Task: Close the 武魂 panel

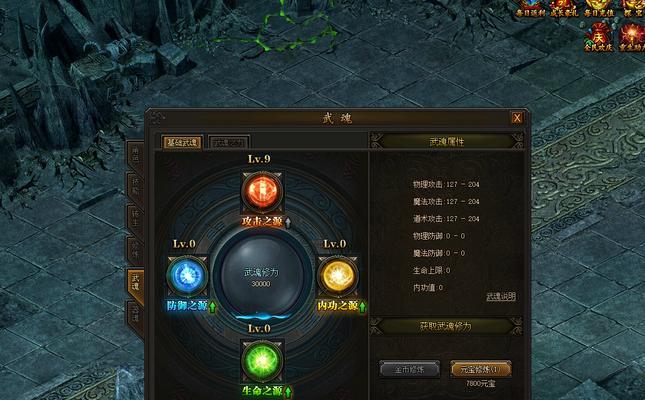Action: pos(517,118)
